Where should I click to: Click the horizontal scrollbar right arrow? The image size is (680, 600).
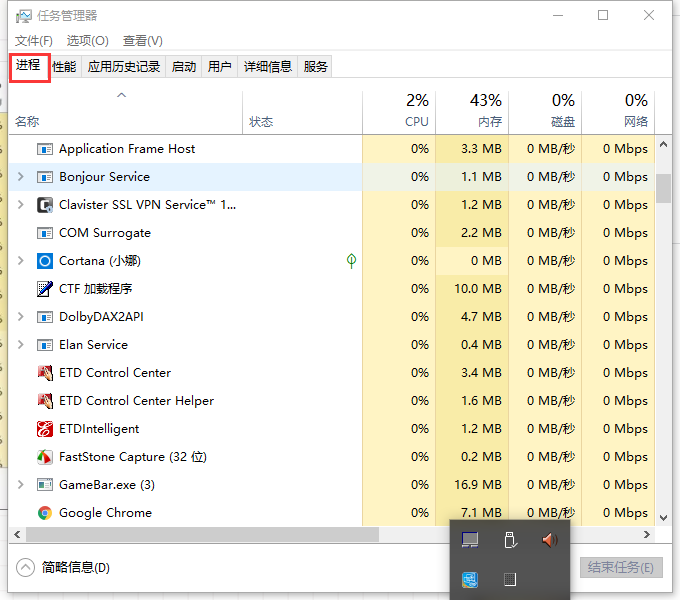pyautogui.click(x=647, y=535)
